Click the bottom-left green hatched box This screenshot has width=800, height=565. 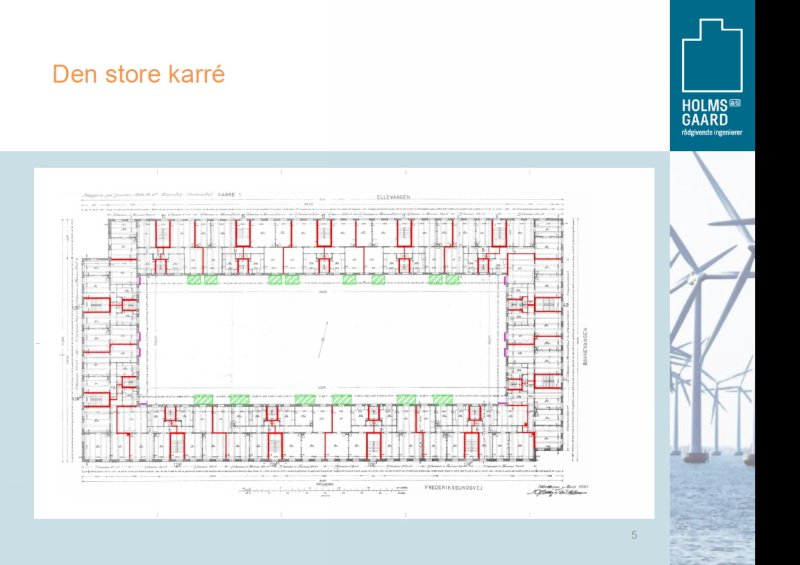pos(203,399)
